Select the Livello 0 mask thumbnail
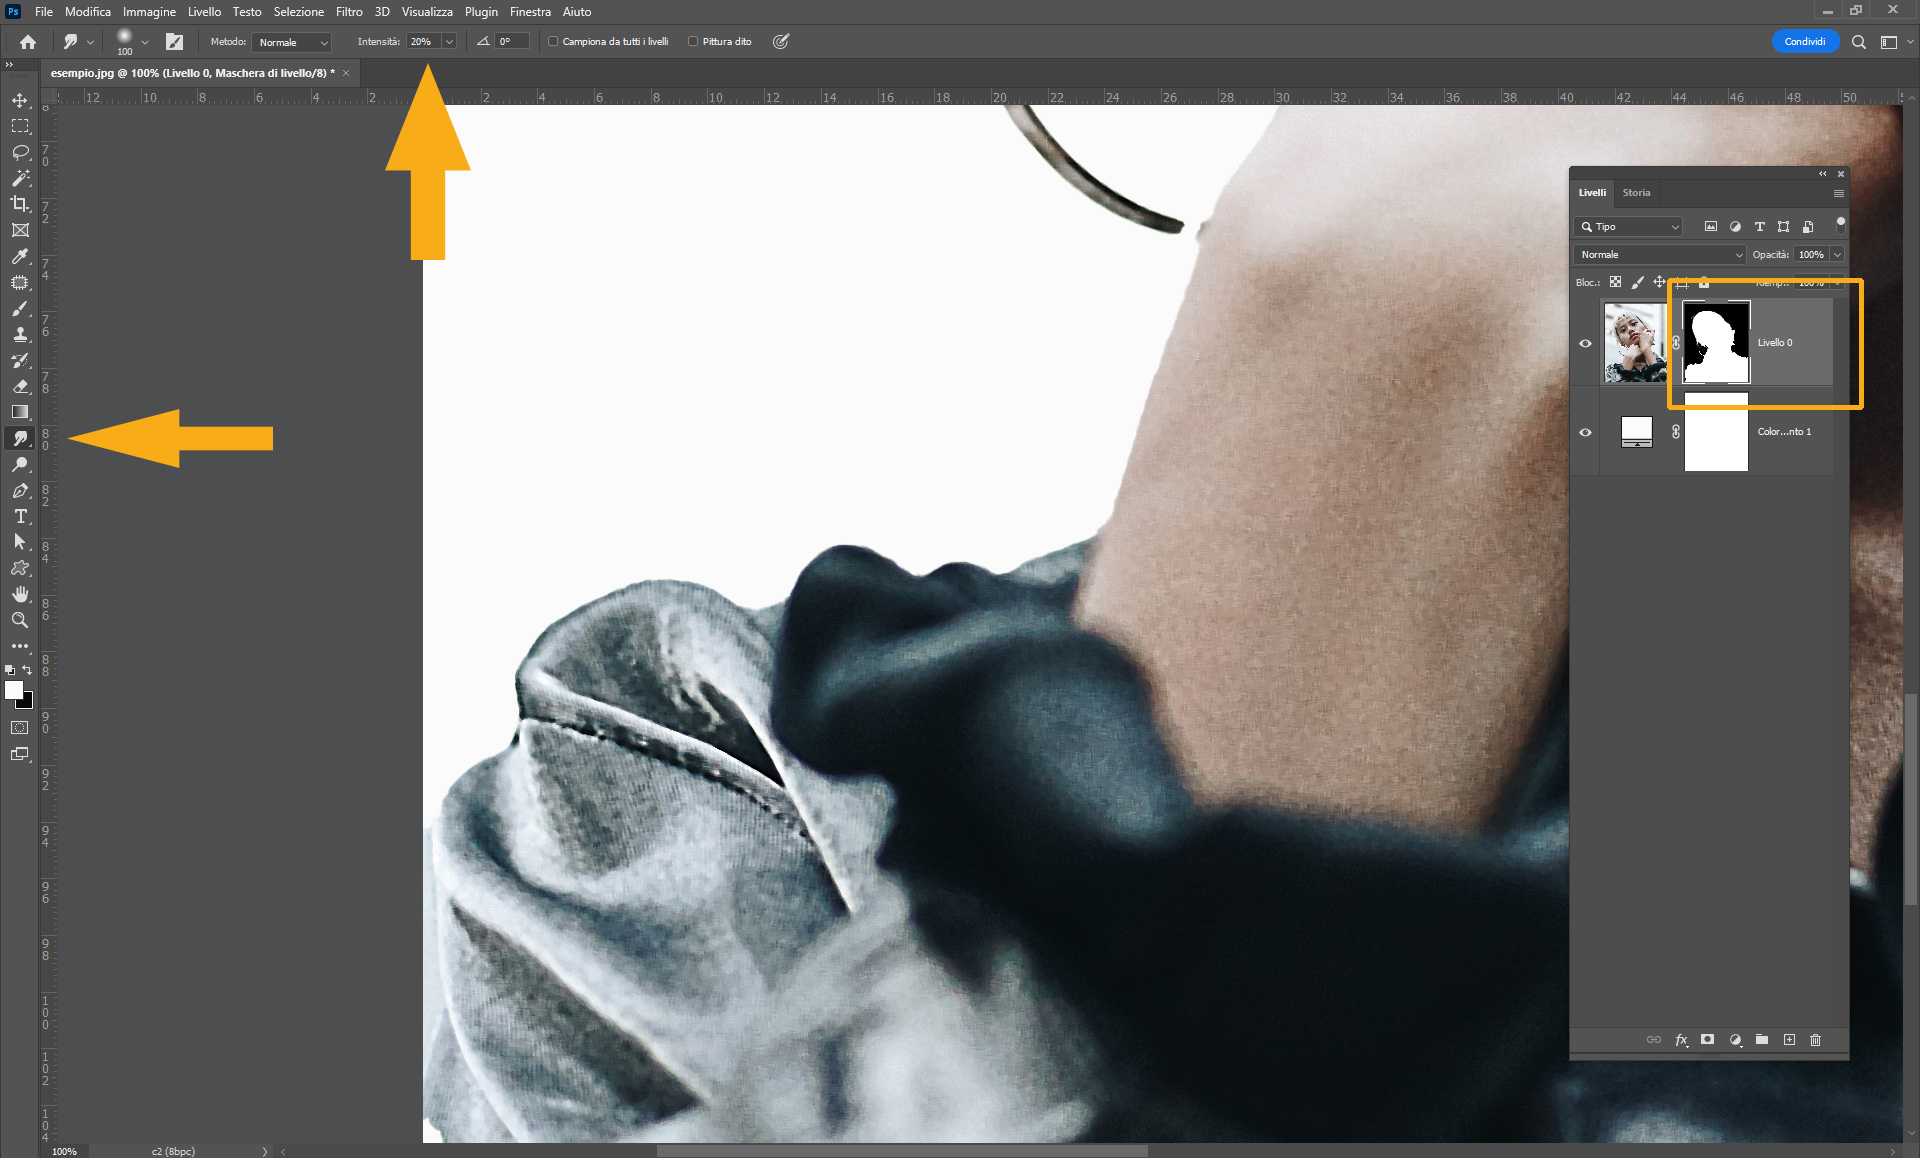 (1716, 343)
